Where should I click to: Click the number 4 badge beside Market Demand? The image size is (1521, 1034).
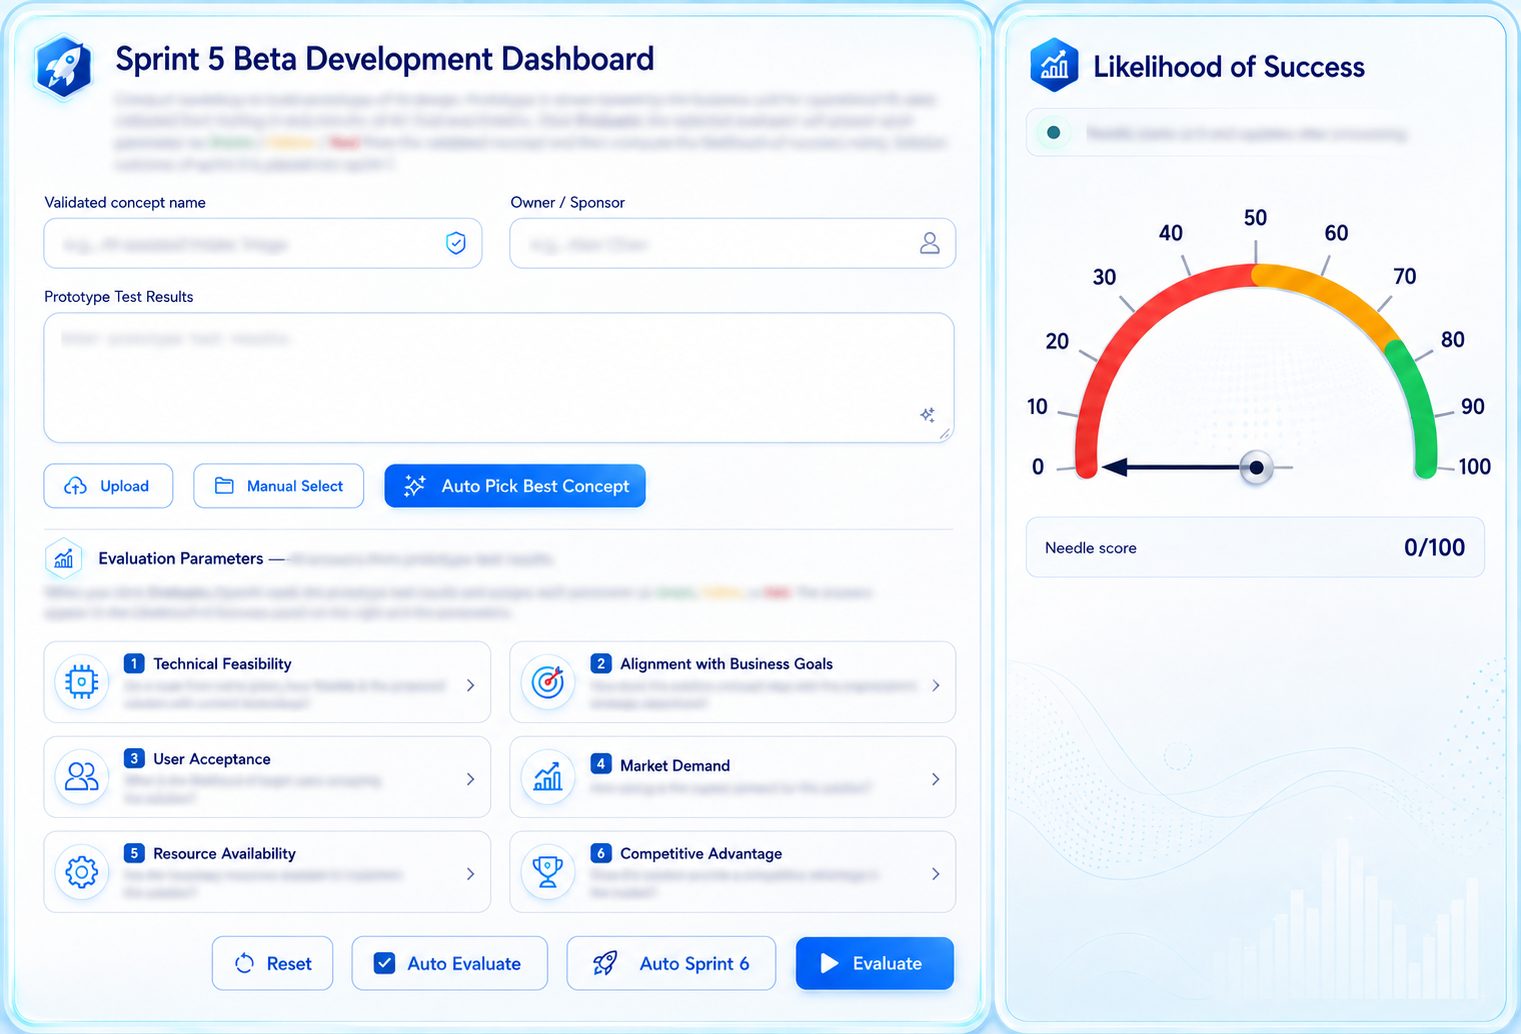tap(600, 764)
